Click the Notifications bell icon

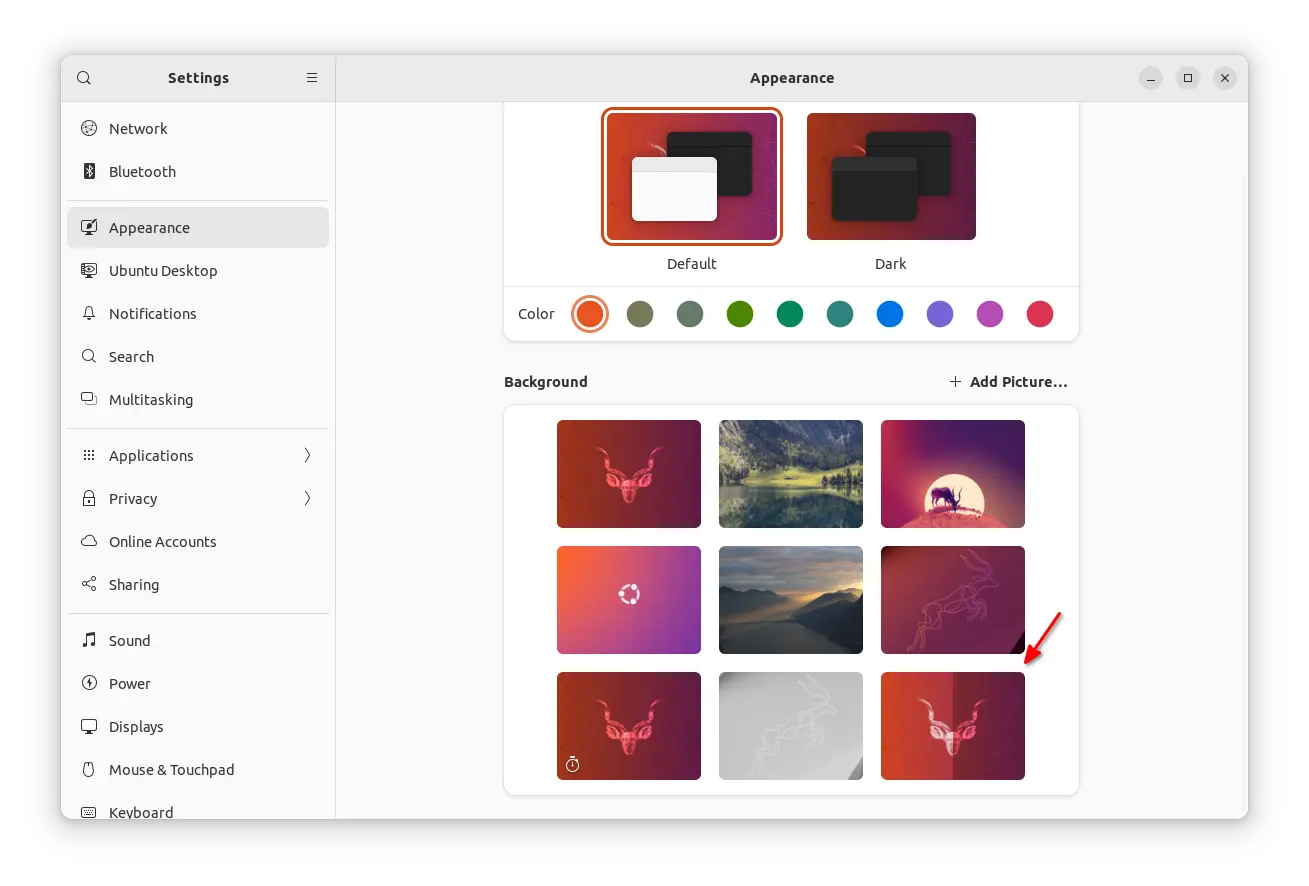pyautogui.click(x=89, y=313)
